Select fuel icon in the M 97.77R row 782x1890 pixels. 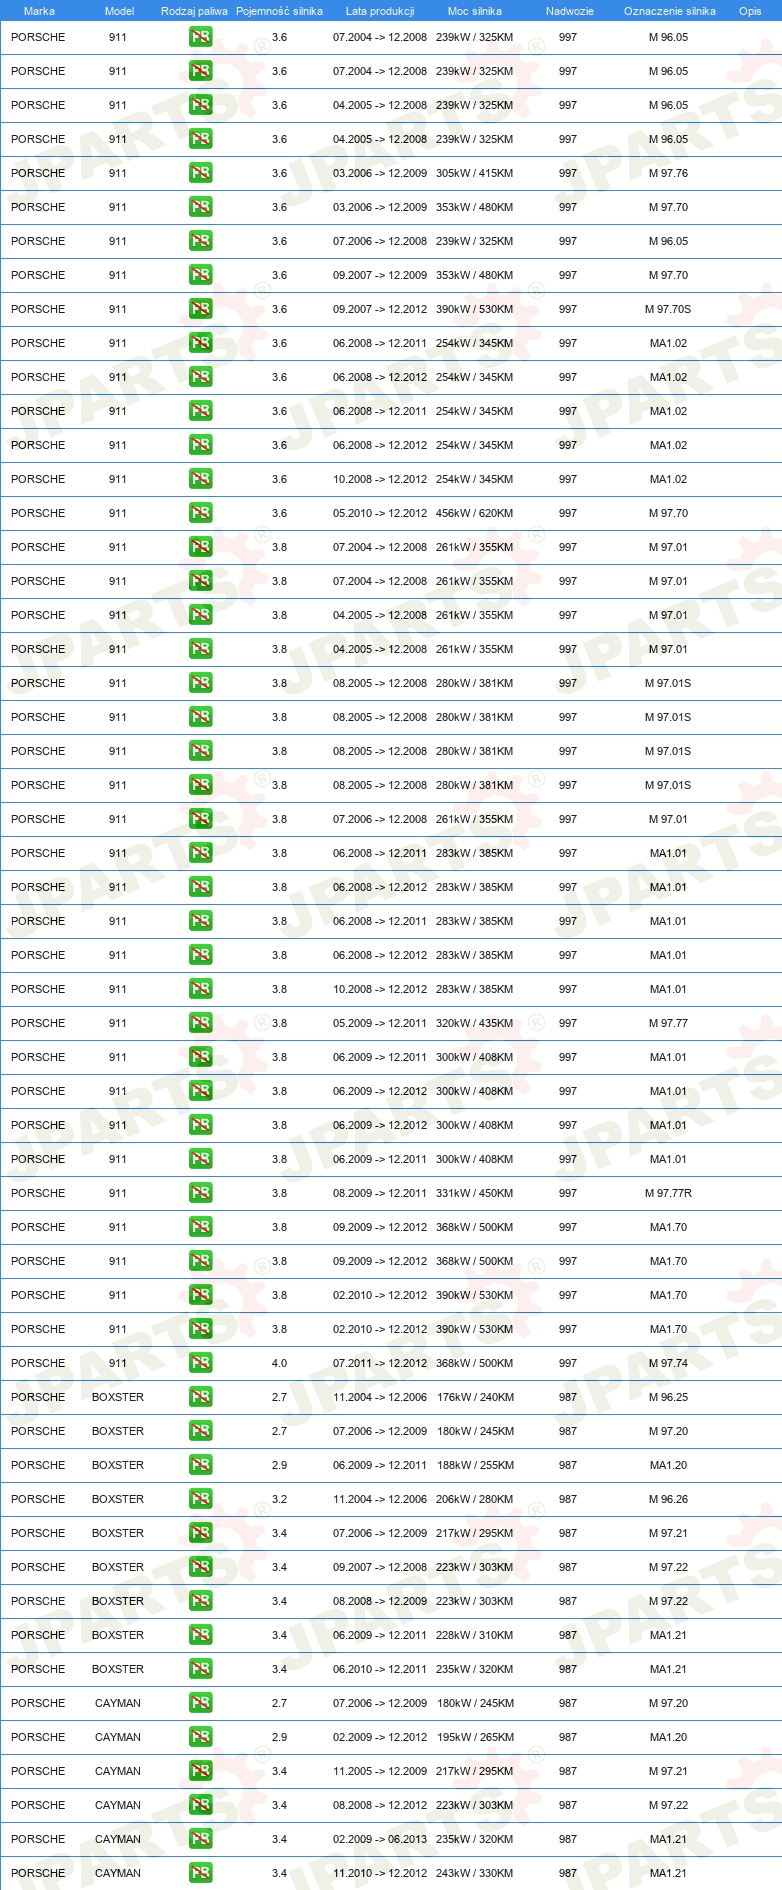[200, 1193]
